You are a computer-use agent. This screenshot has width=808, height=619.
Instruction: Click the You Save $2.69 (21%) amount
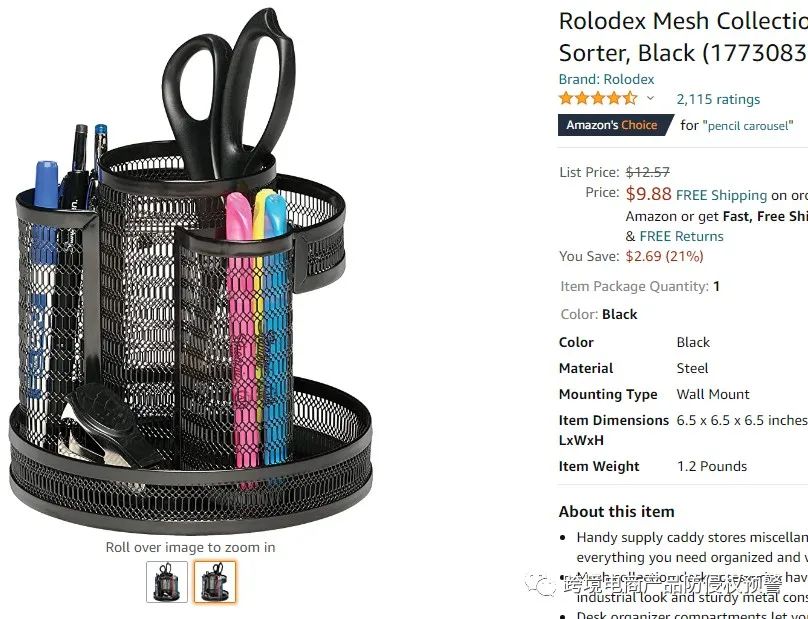tap(664, 256)
